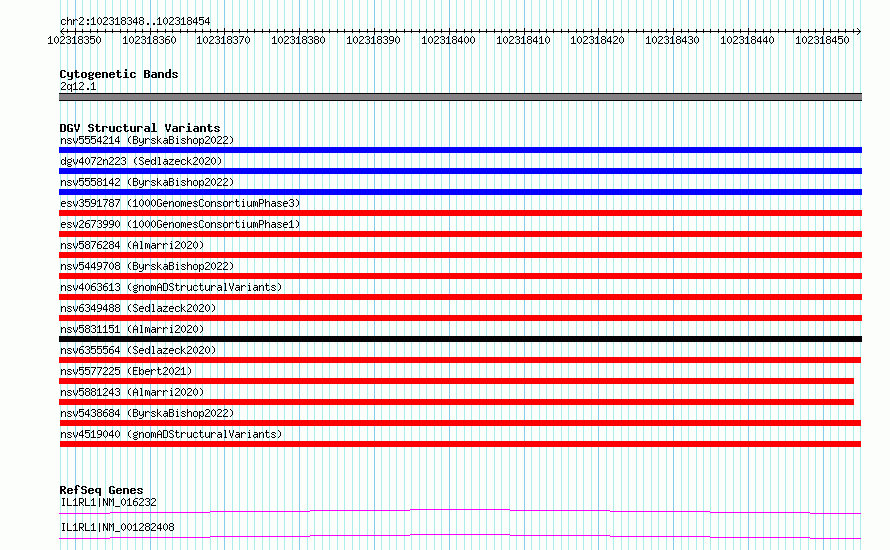Click the blue bar for nsv5558142
The image size is (890, 550).
tap(460, 192)
